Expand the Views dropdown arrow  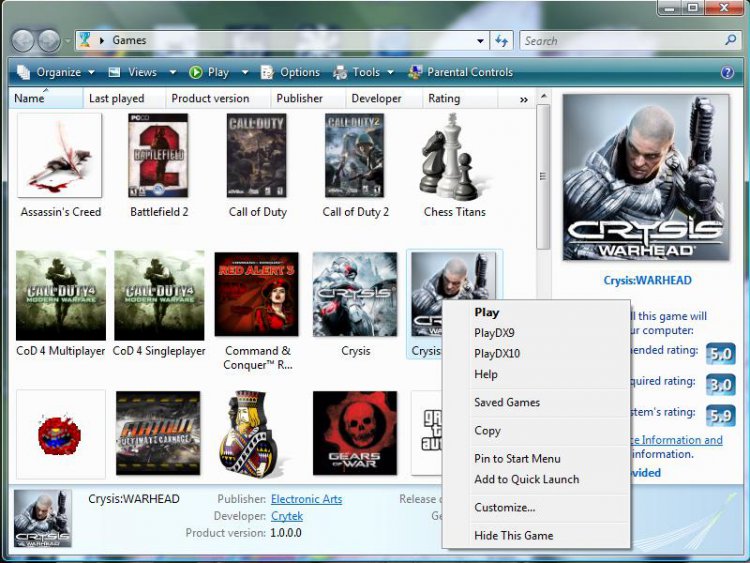[x=173, y=73]
